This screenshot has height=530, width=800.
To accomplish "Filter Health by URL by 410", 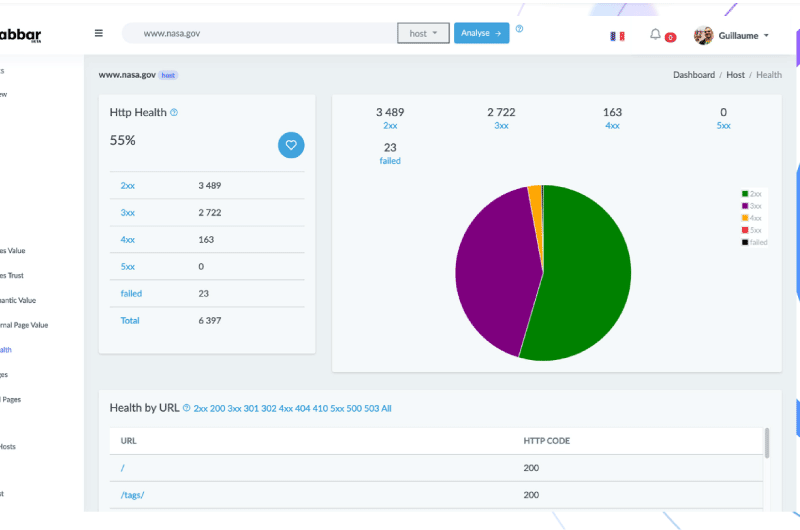I will click(320, 409).
